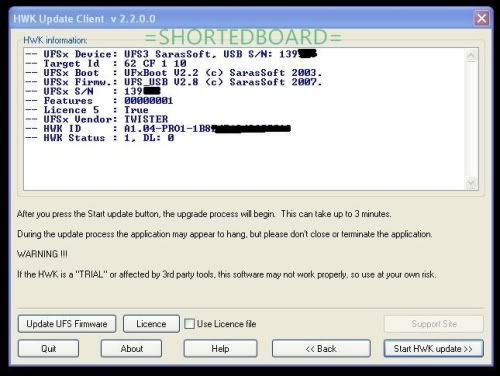The image size is (500, 376).
Task: Select the Target Id line
Action: tap(106, 63)
